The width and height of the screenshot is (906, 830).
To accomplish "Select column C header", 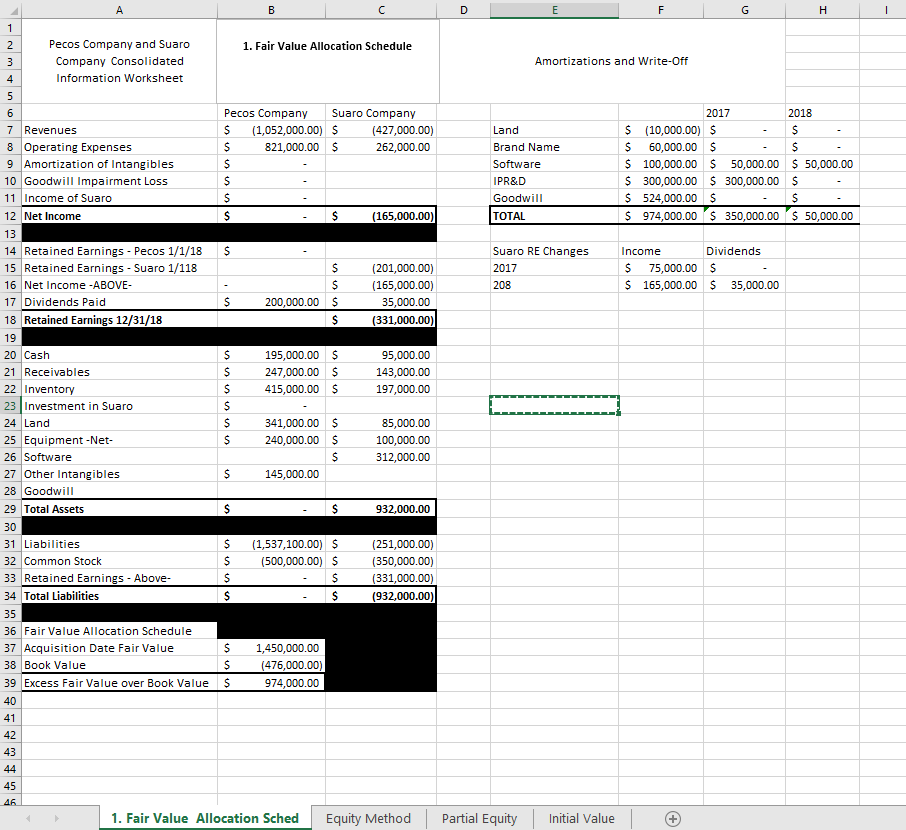I will 381,10.
